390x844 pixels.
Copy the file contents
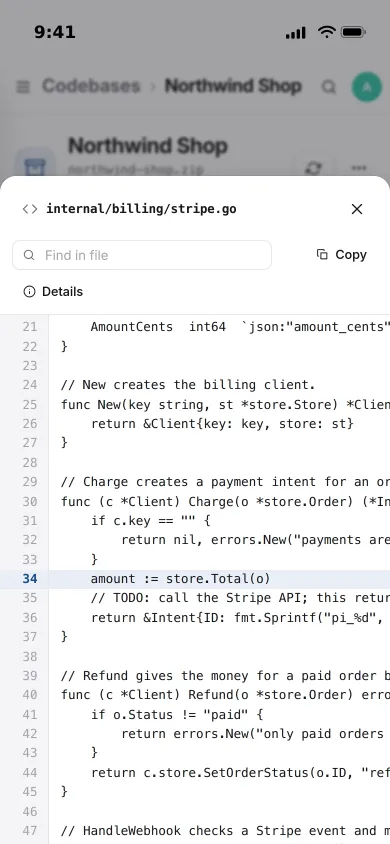(342, 255)
